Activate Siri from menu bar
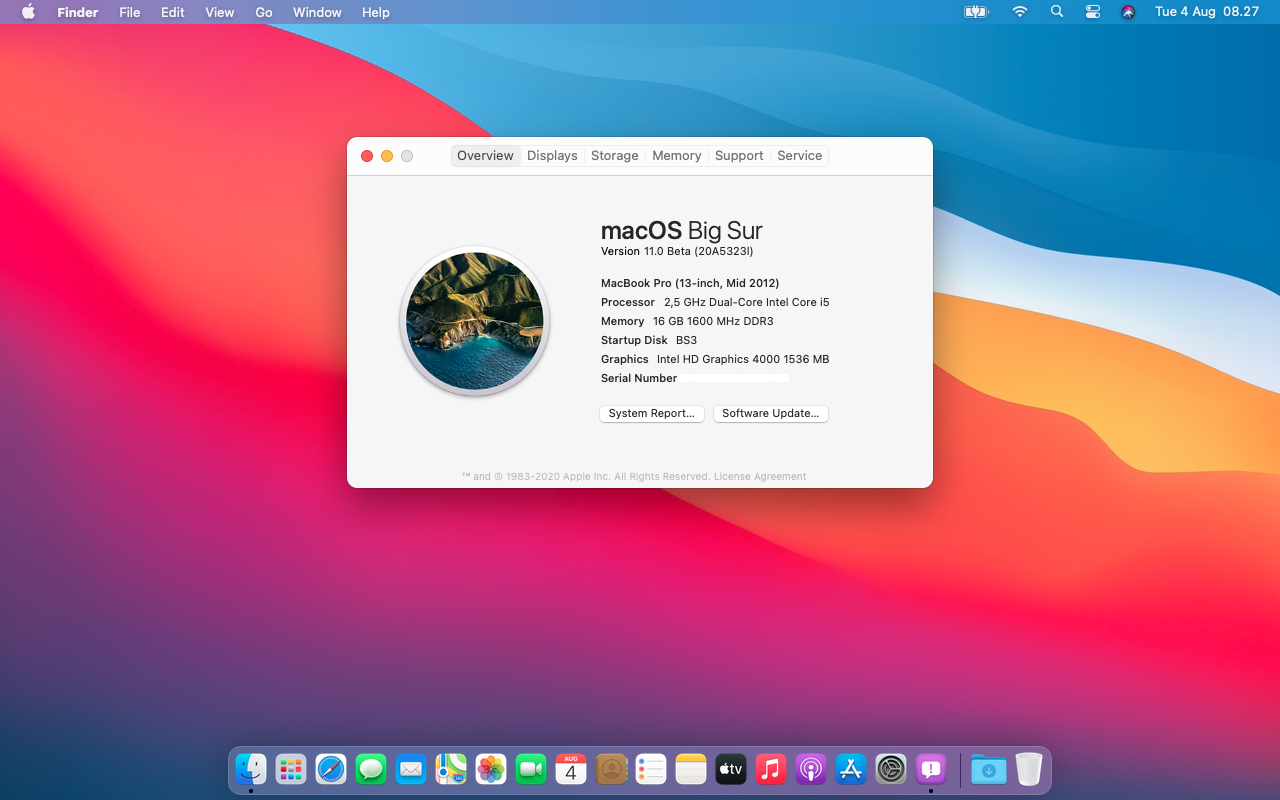1280x800 pixels. 1128,12
